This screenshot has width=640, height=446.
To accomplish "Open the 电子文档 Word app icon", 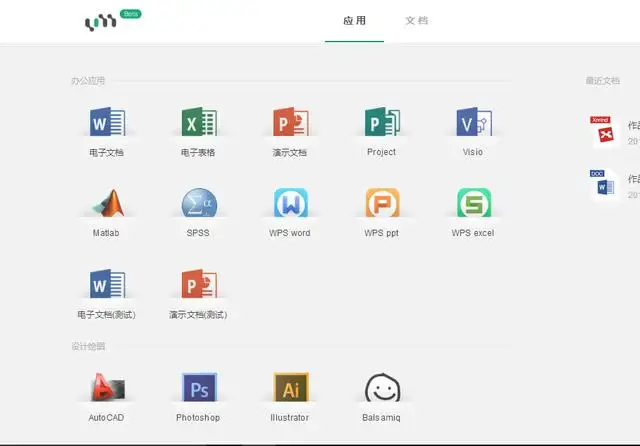I will [107, 122].
